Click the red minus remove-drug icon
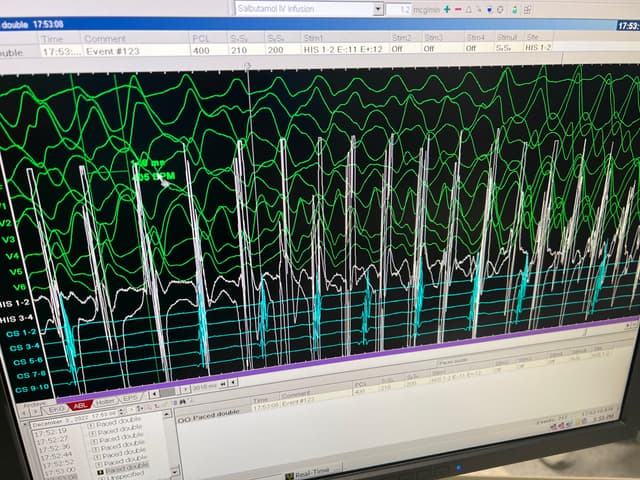This screenshot has width=640, height=480. click(458, 9)
